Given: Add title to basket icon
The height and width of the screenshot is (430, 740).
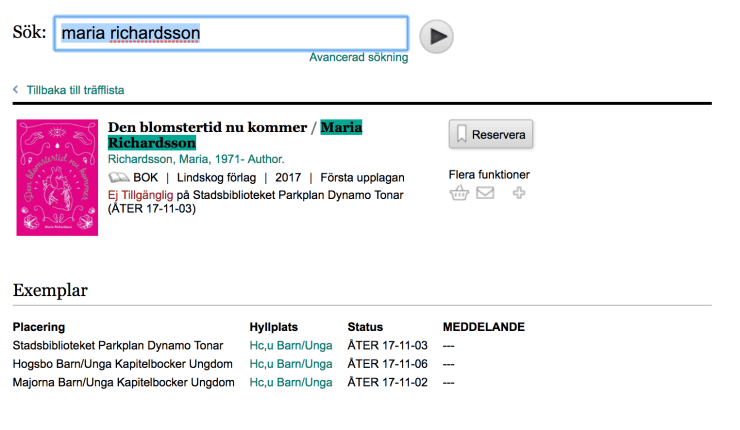Looking at the screenshot, I should pos(459,193).
